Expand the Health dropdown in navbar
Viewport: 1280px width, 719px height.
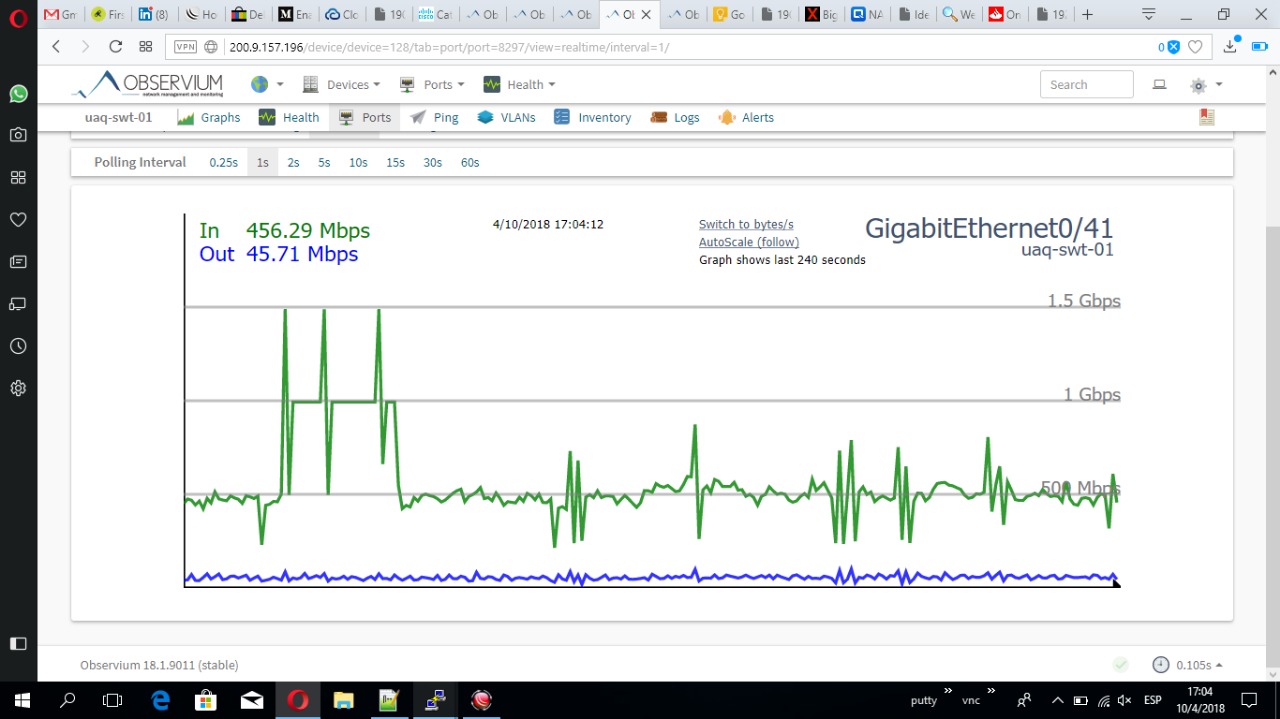click(x=519, y=85)
